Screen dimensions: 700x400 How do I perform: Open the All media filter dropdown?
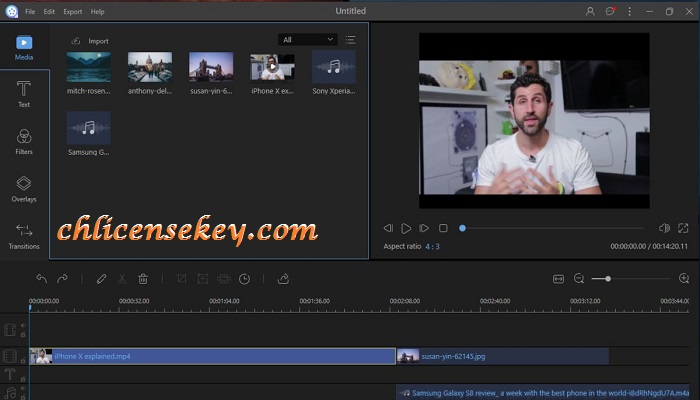308,40
